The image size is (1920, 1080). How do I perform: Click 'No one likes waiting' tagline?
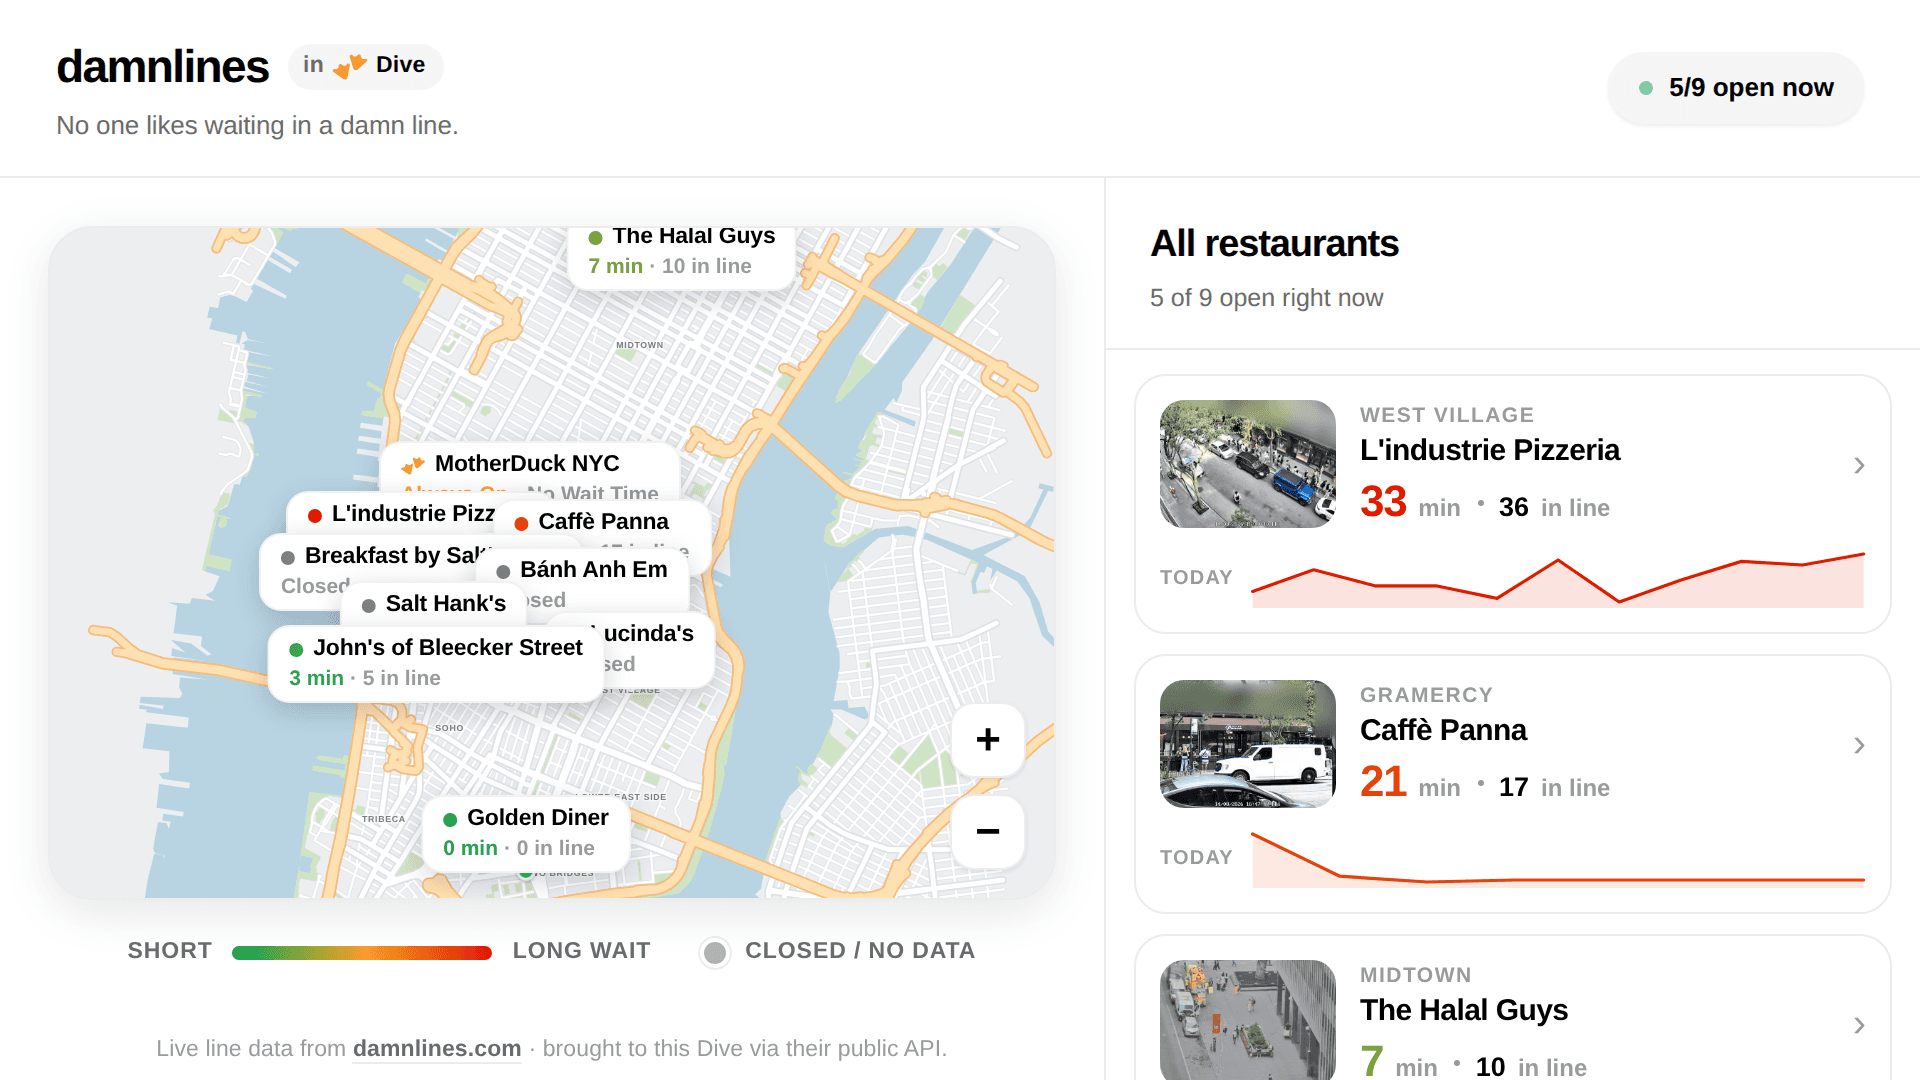pyautogui.click(x=257, y=126)
